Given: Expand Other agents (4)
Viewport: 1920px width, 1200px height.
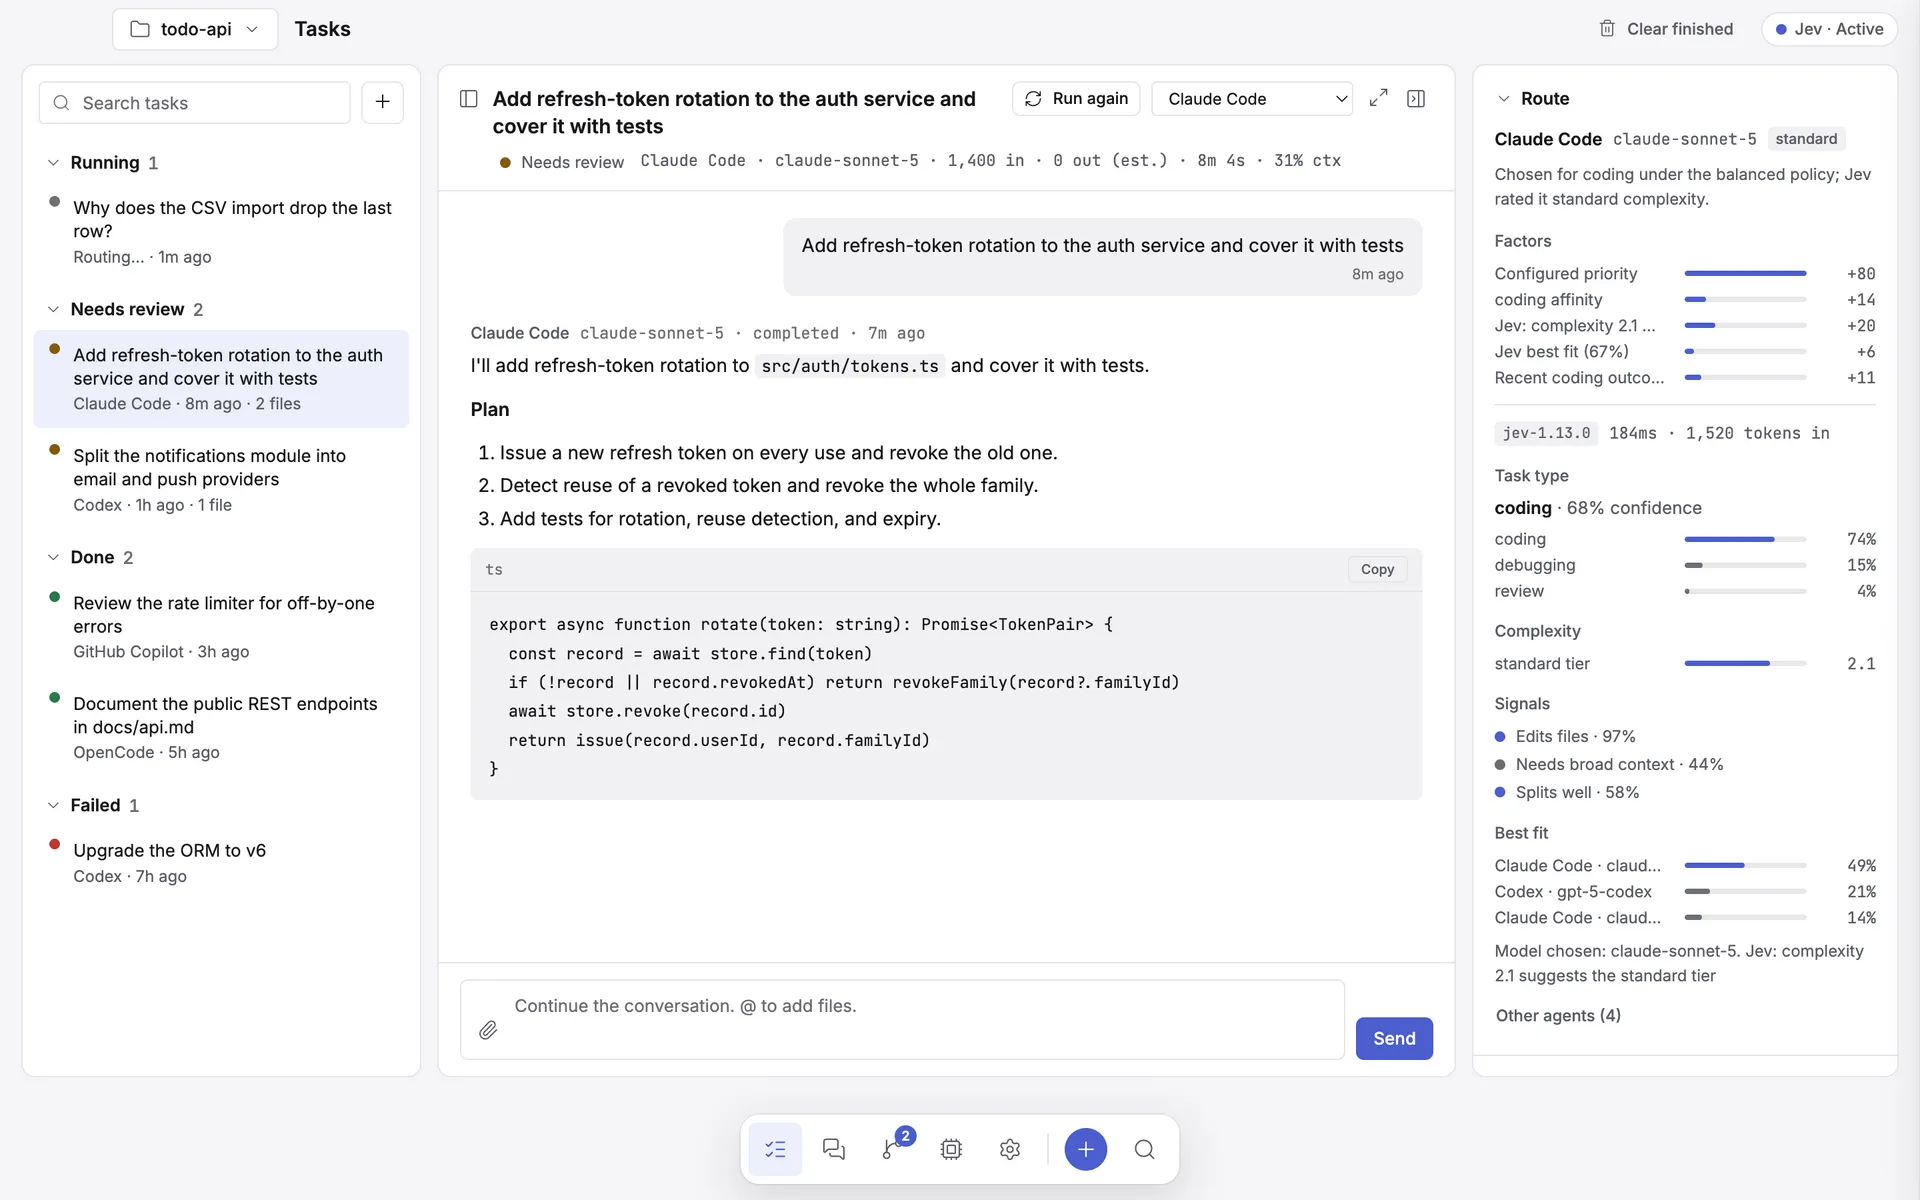Looking at the screenshot, I should pos(1557,1015).
